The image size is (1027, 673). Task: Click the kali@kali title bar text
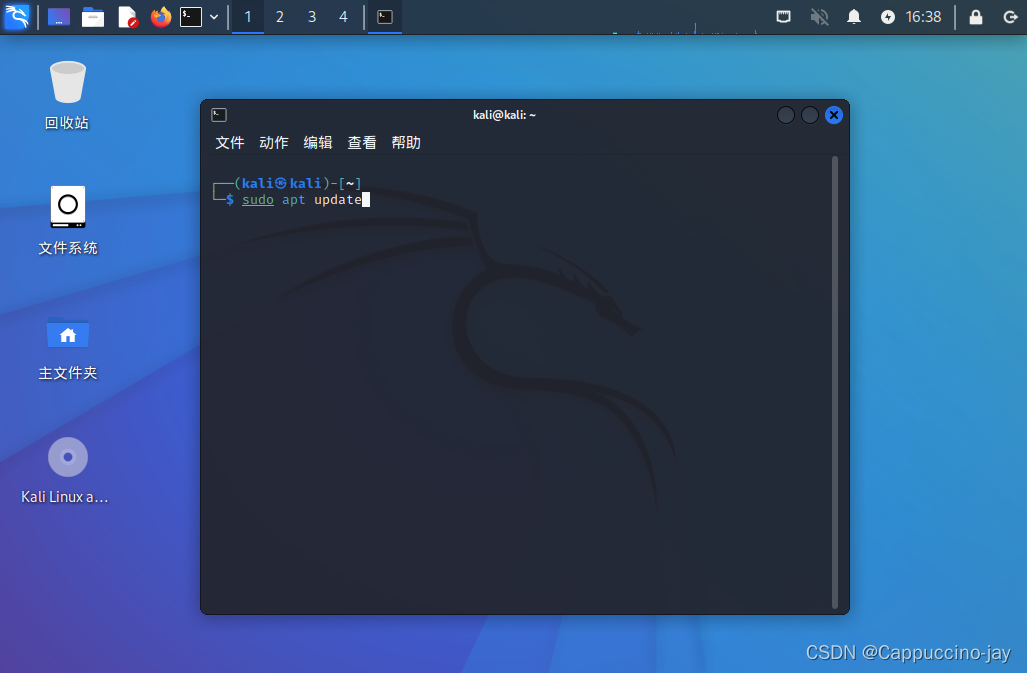coord(504,115)
